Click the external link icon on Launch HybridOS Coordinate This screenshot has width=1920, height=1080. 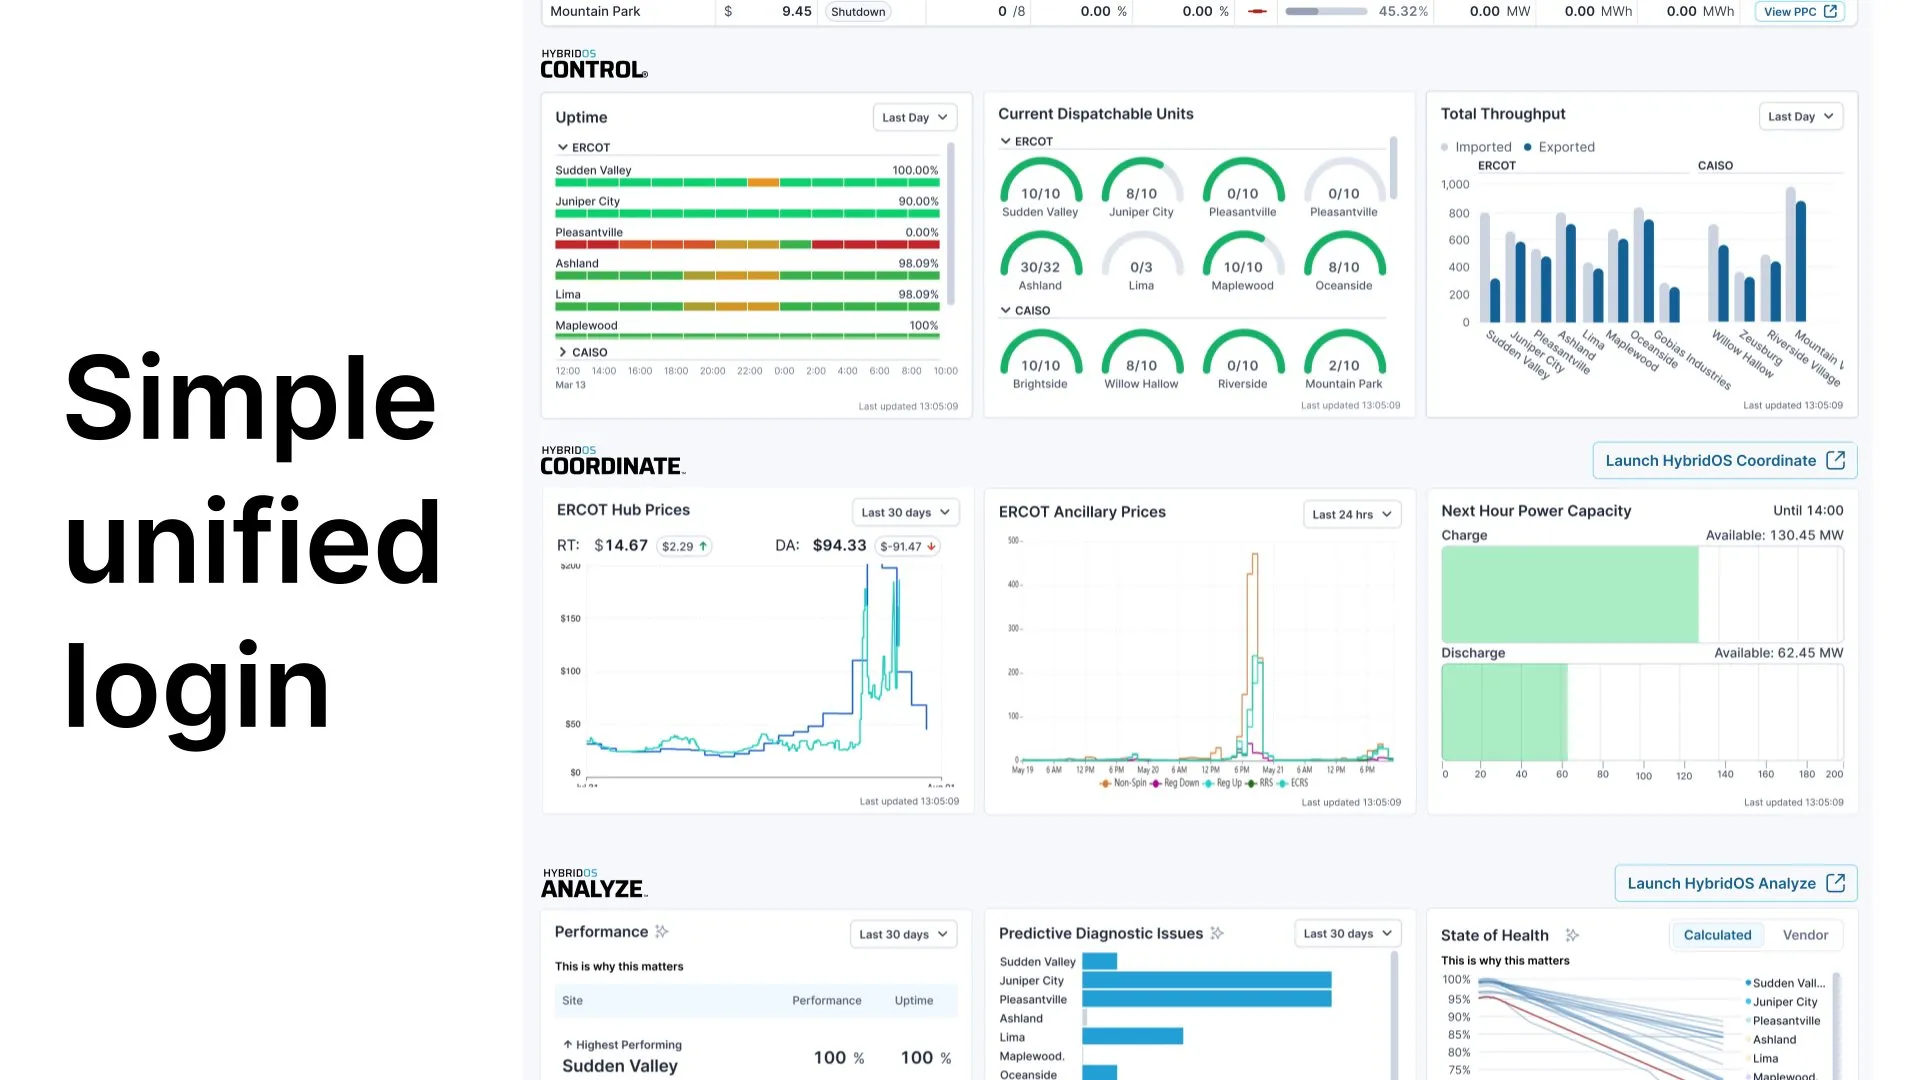tap(1835, 460)
